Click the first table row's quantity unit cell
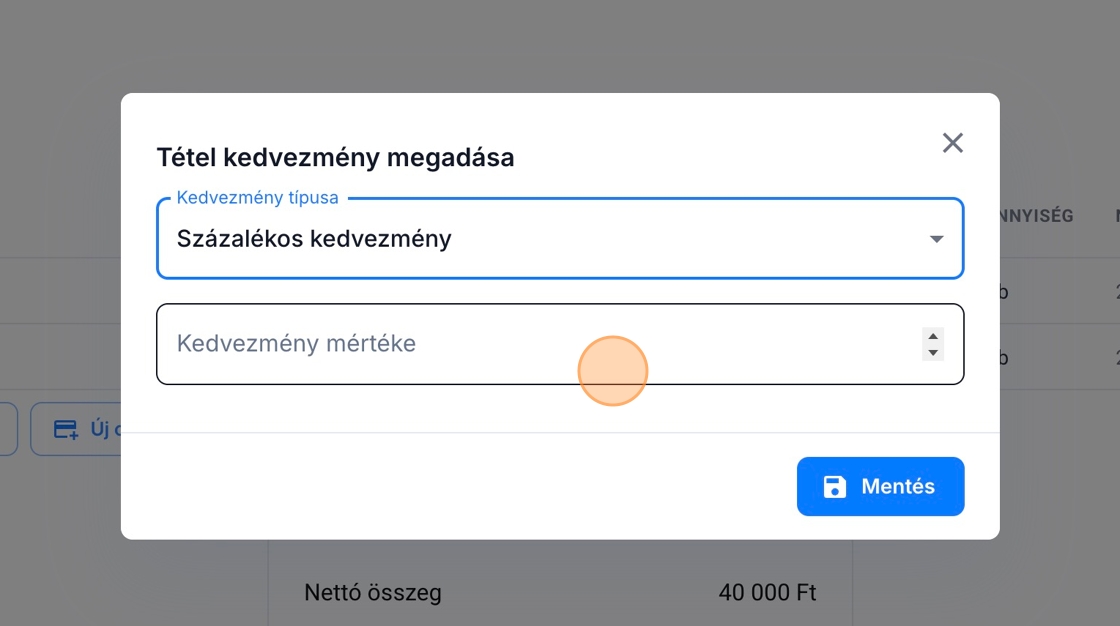1120x626 pixels. click(1004, 293)
